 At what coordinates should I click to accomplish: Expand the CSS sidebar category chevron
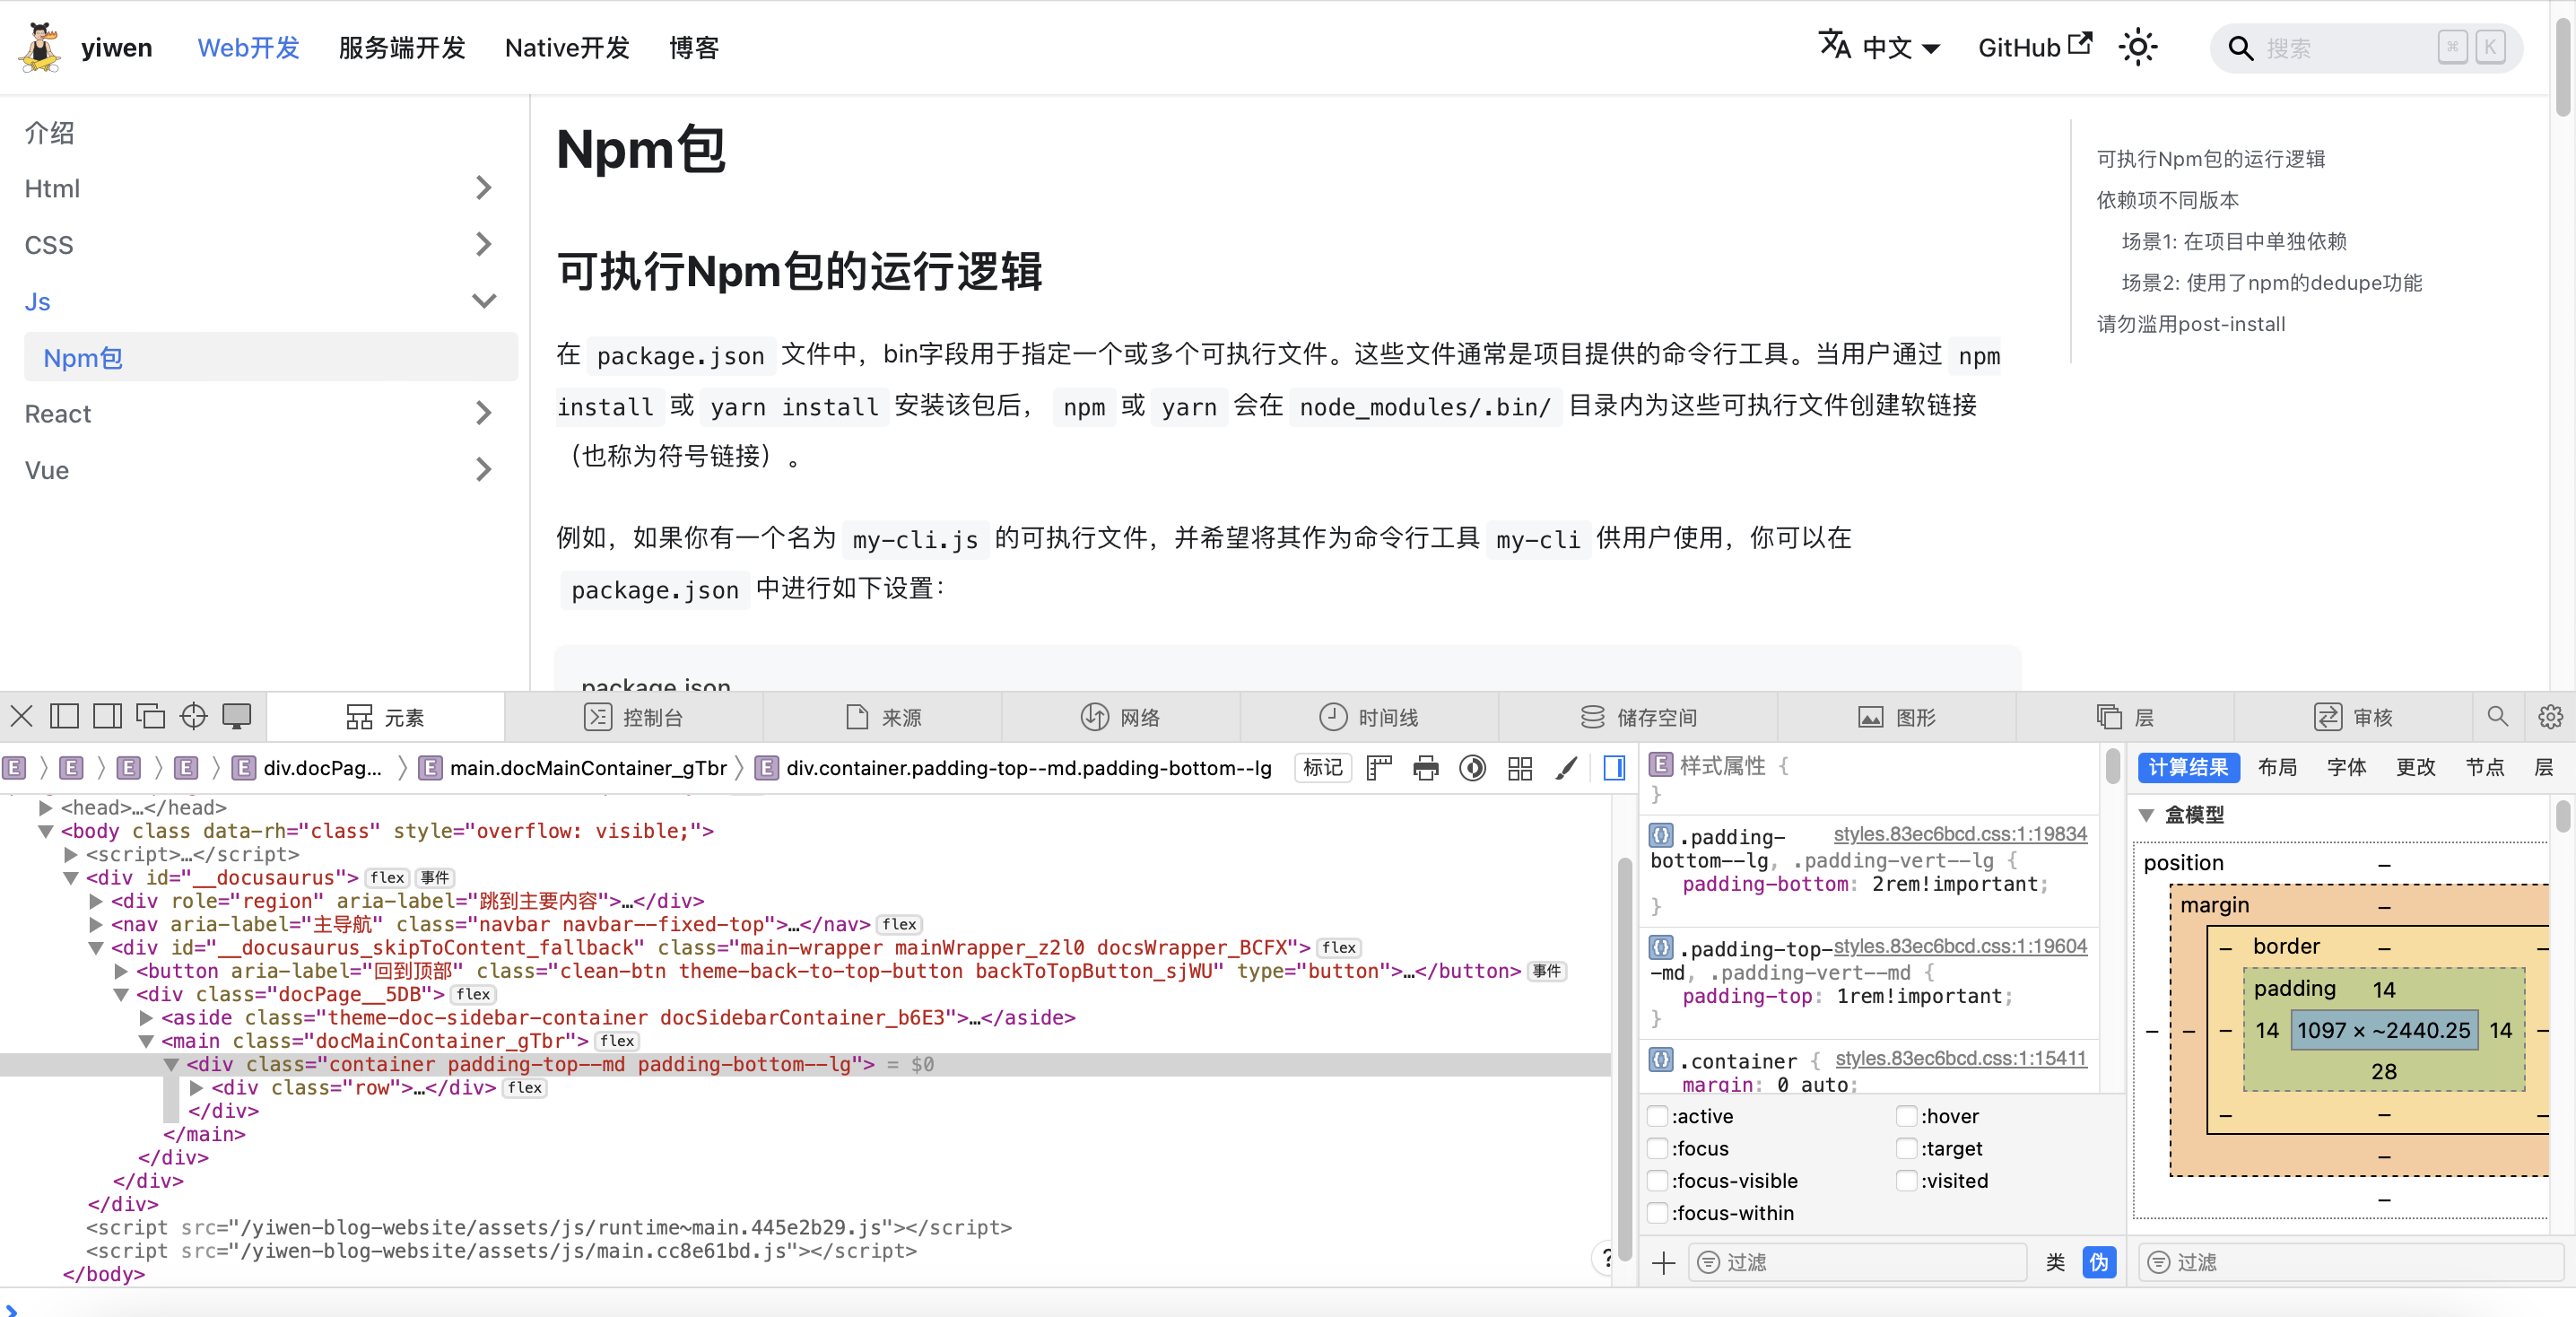coord(484,244)
